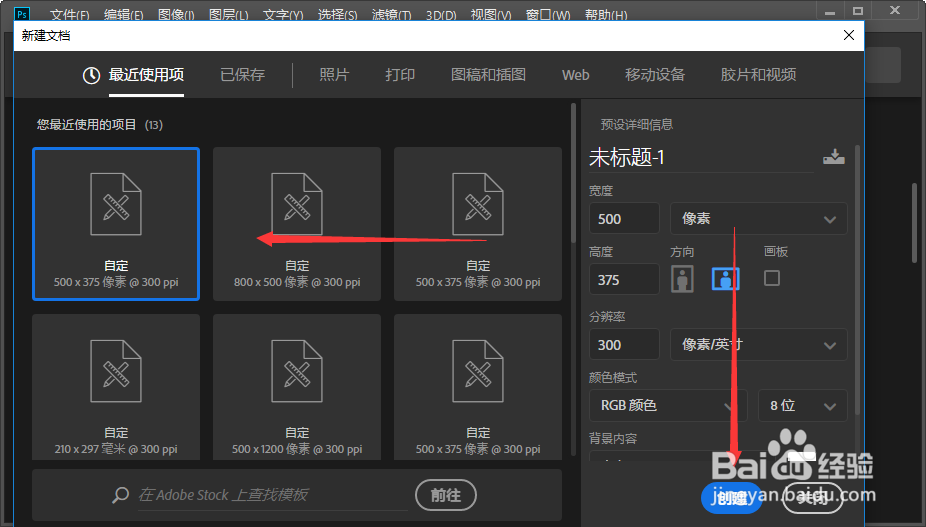This screenshot has height=527, width=926.
Task: Enable the 画板 artboard checkbox
Action: click(772, 278)
